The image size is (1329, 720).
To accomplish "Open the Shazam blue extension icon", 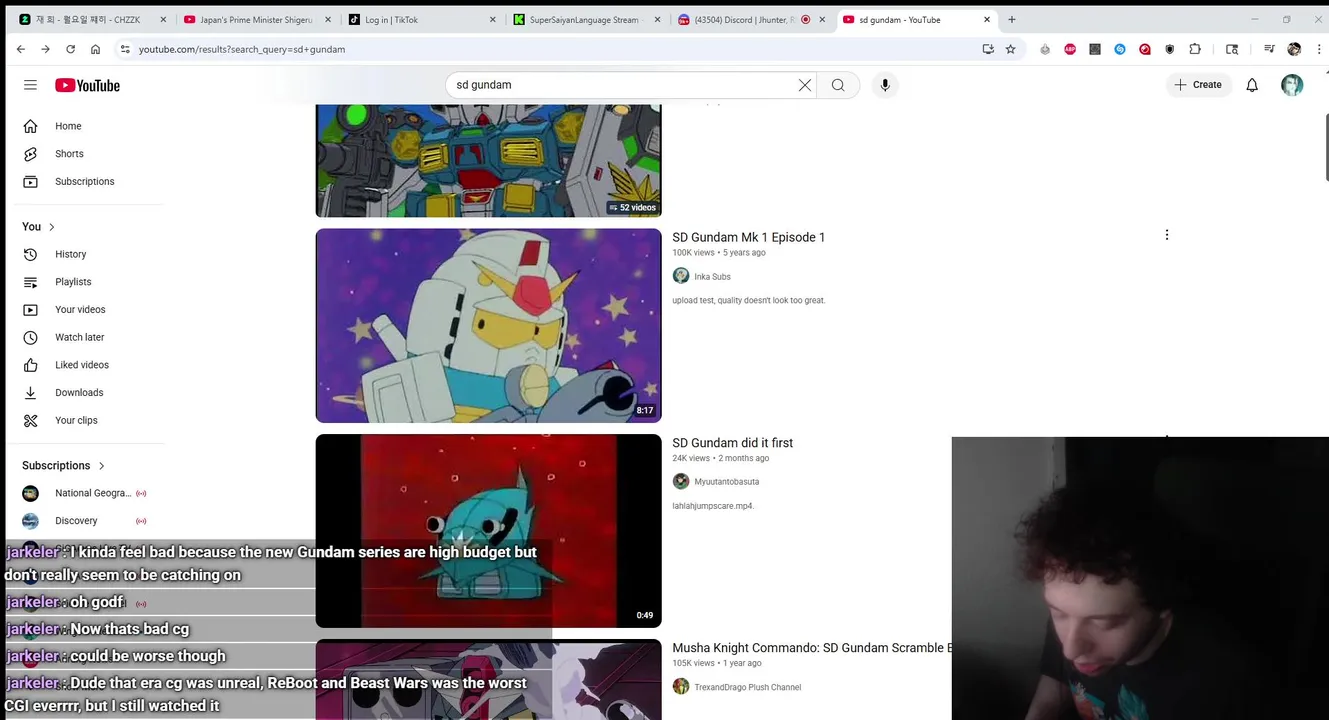I will click(1120, 49).
